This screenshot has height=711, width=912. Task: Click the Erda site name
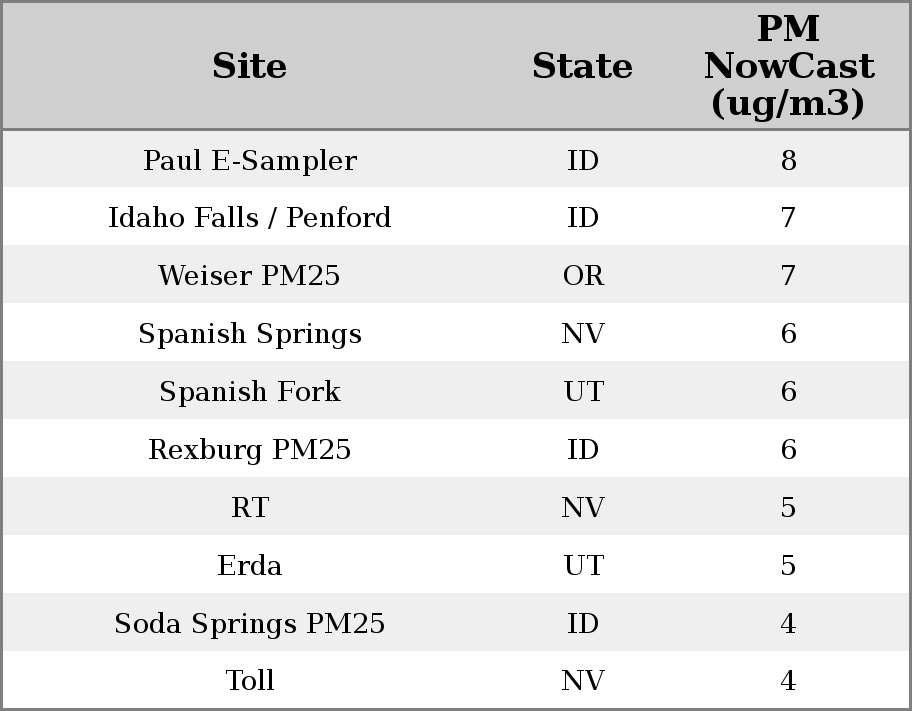tap(250, 566)
